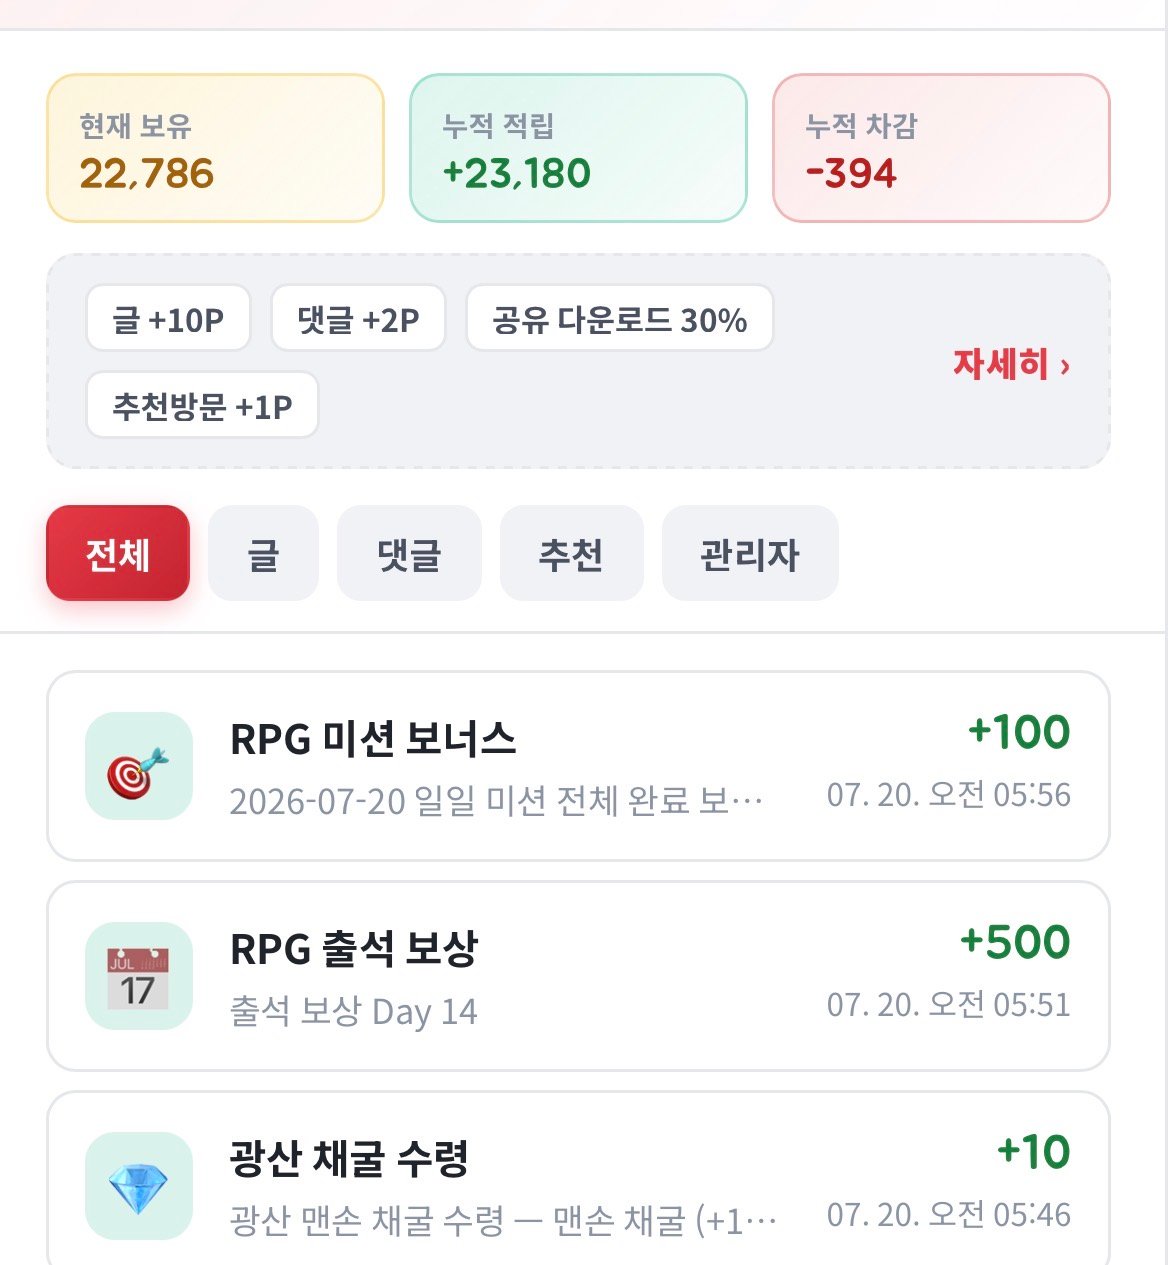Open the RPG 미션 보너스 entry title
1168x1265 pixels.
pyautogui.click(x=373, y=740)
